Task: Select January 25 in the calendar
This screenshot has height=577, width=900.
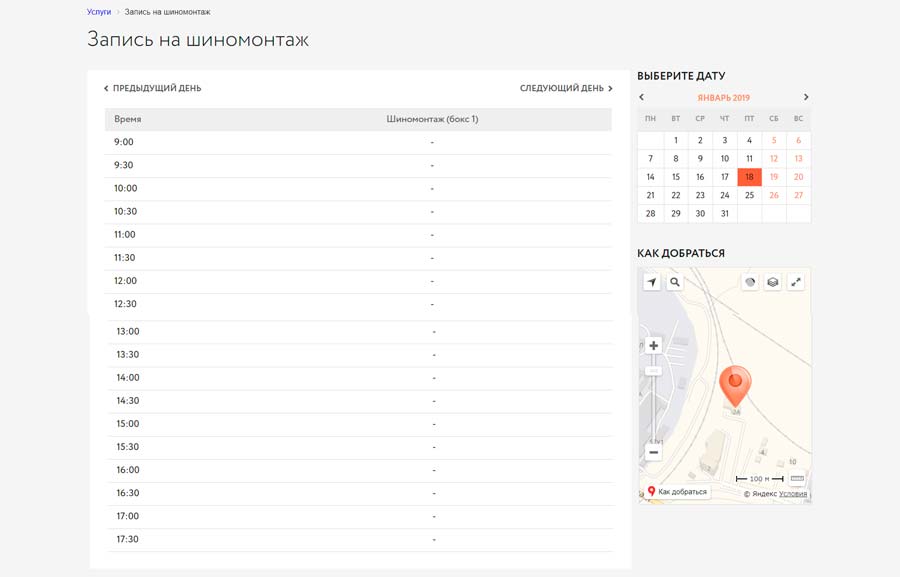Action: tap(749, 195)
